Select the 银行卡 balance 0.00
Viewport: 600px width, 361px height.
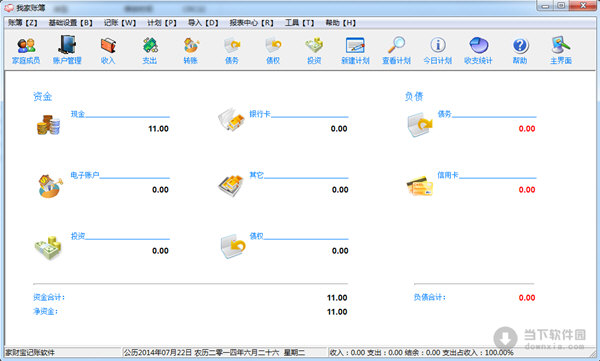click(339, 129)
